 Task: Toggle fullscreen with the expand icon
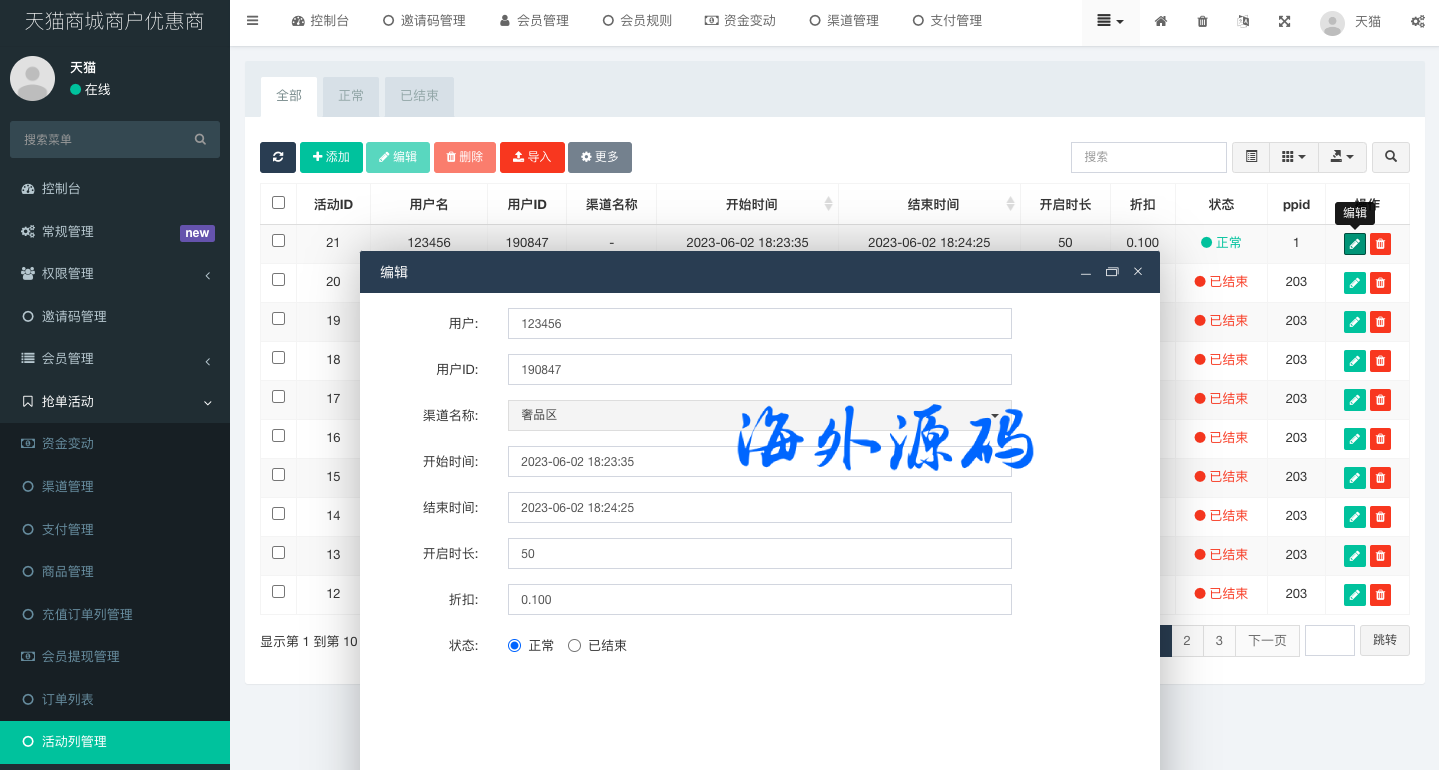tap(1284, 21)
